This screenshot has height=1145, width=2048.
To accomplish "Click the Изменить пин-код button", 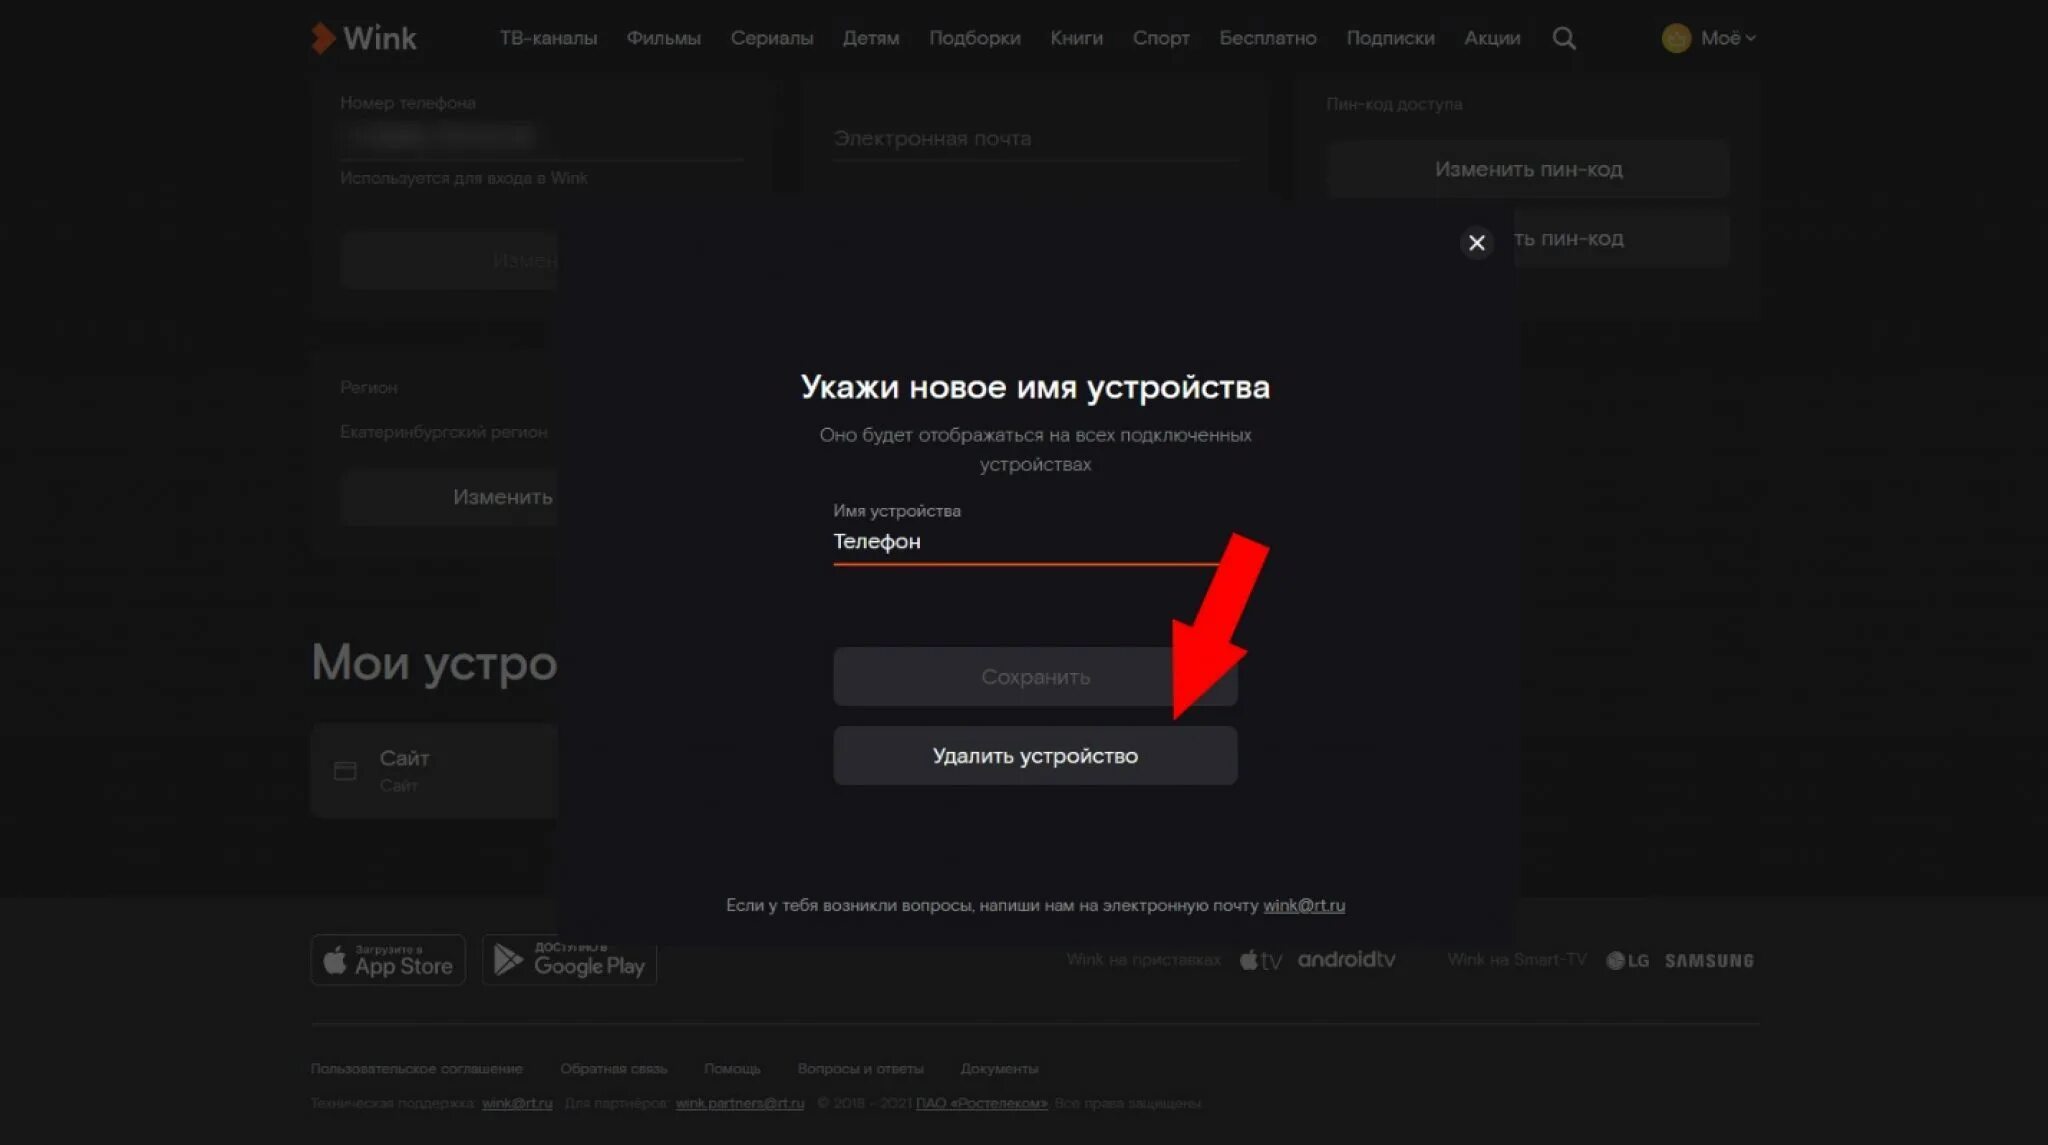I will (1527, 169).
